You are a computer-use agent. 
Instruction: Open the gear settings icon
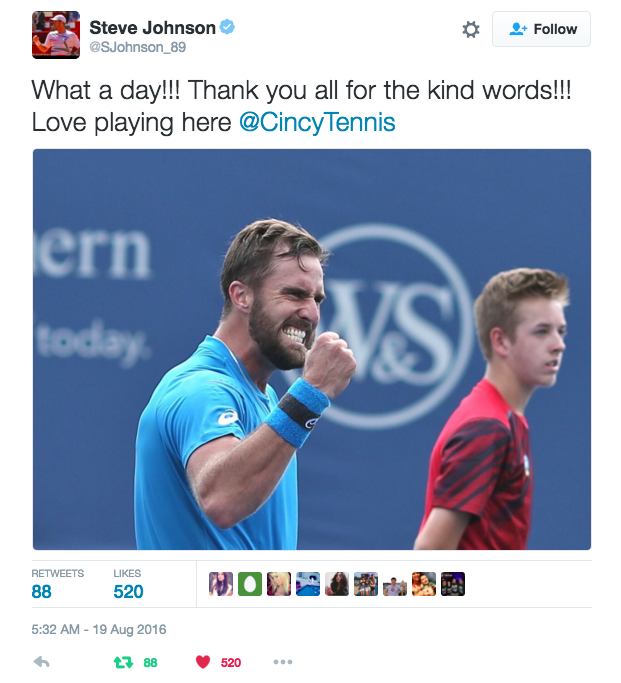pyautogui.click(x=470, y=29)
